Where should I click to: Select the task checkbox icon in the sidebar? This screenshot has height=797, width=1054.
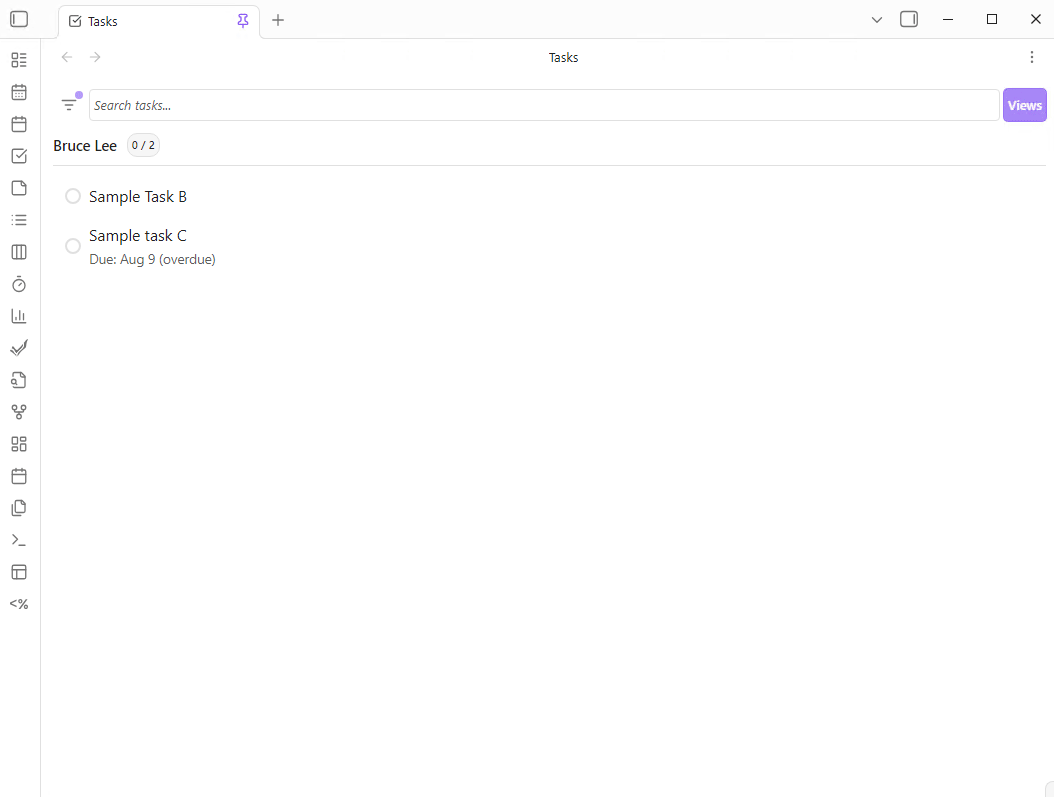pos(18,155)
